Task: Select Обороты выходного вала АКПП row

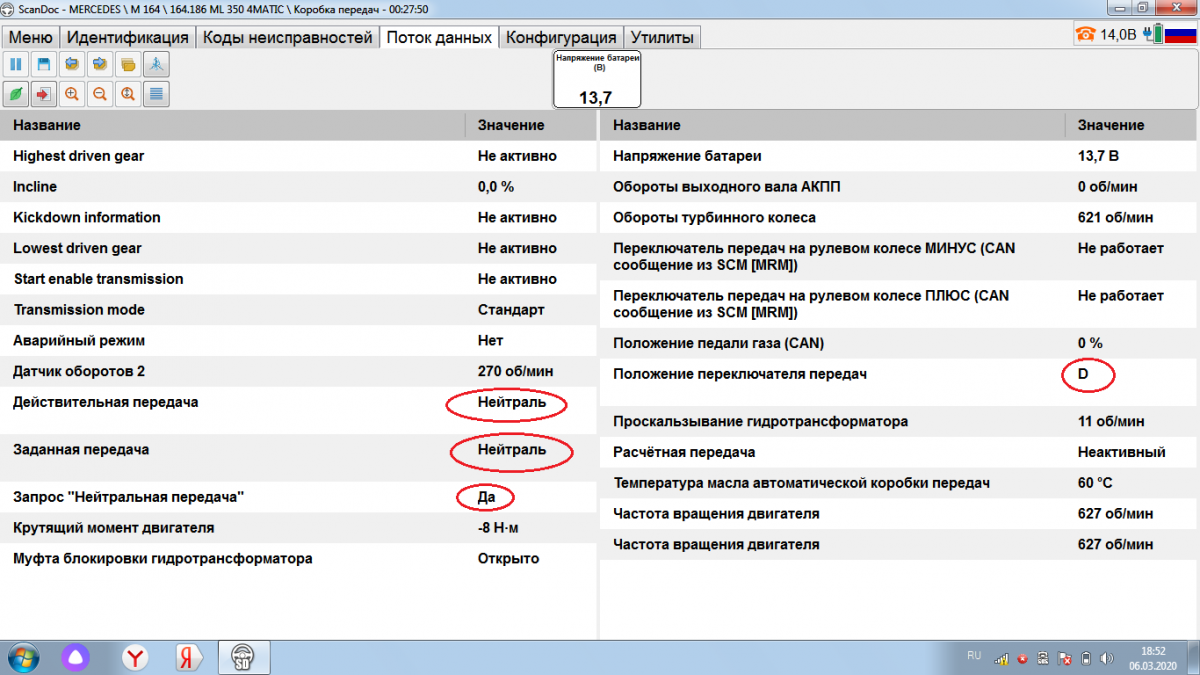Action: pos(899,187)
